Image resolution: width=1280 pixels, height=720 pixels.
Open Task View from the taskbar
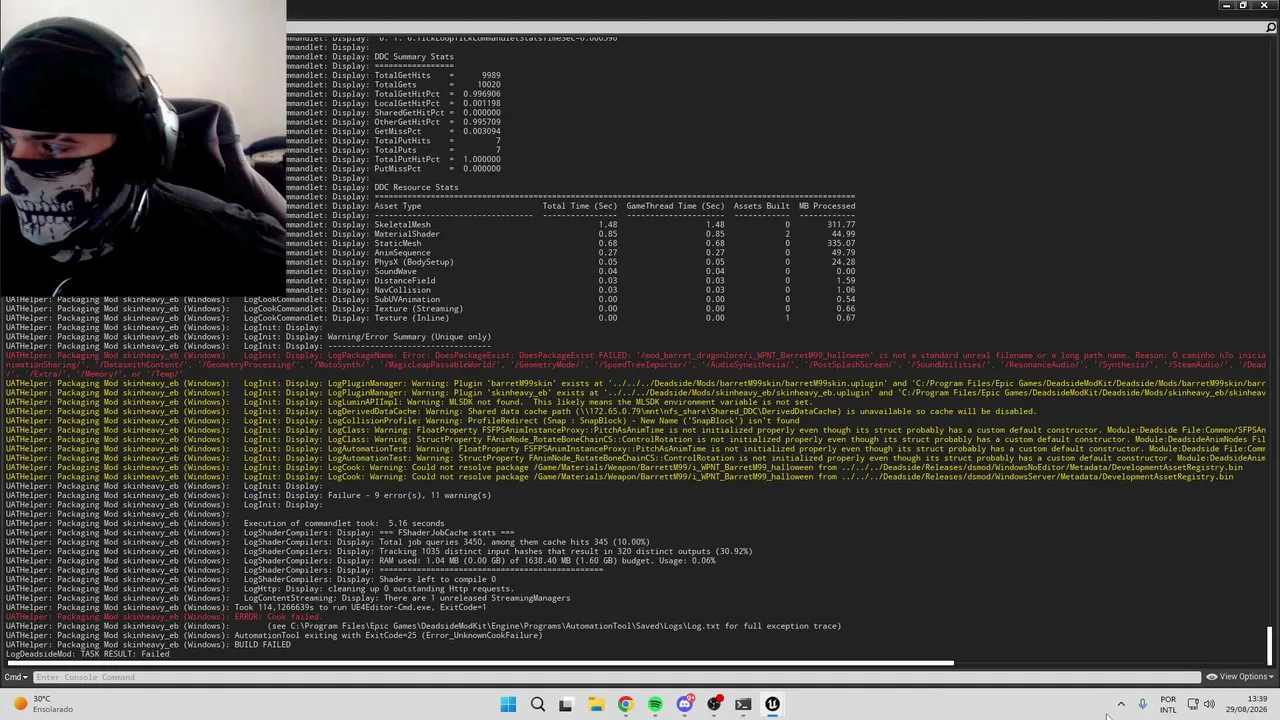(566, 705)
